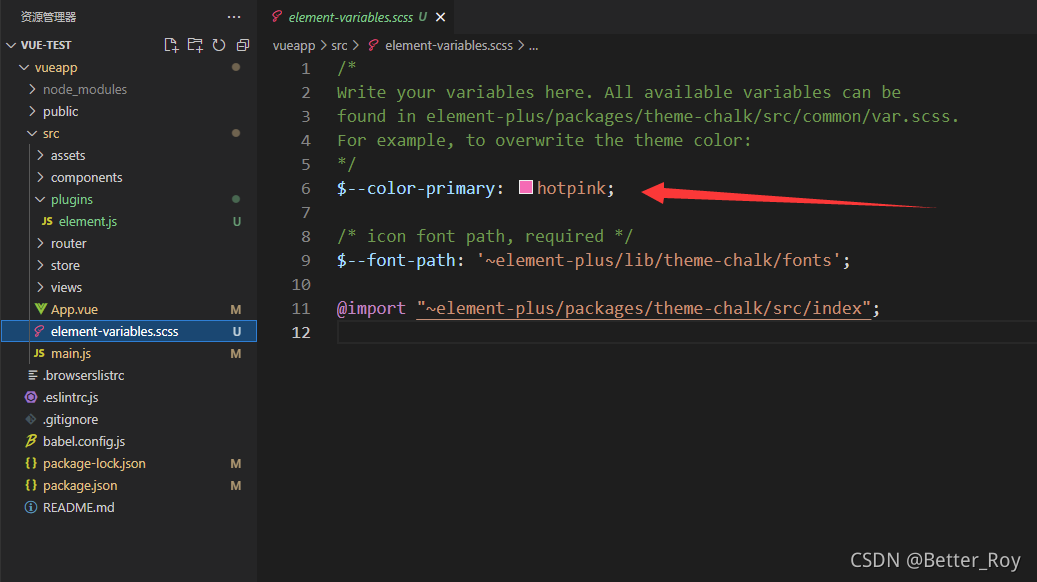The width and height of the screenshot is (1037, 582).
Task: Click the New Folder icon in explorer header
Action: tap(195, 45)
